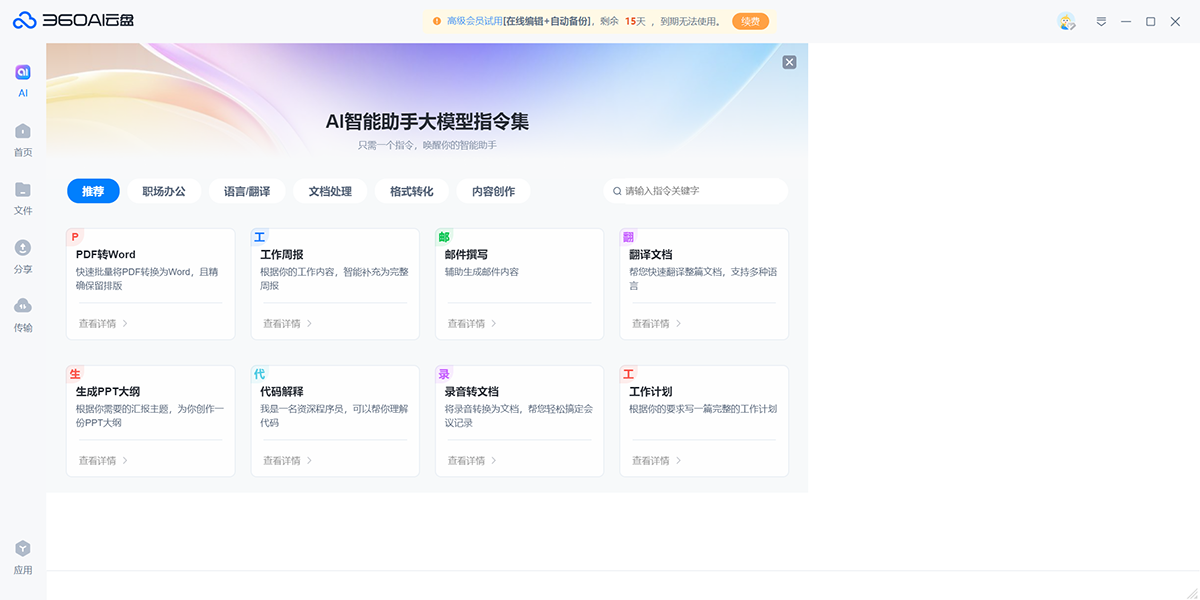
Task: Select the 内容创作 tab
Action: point(492,191)
